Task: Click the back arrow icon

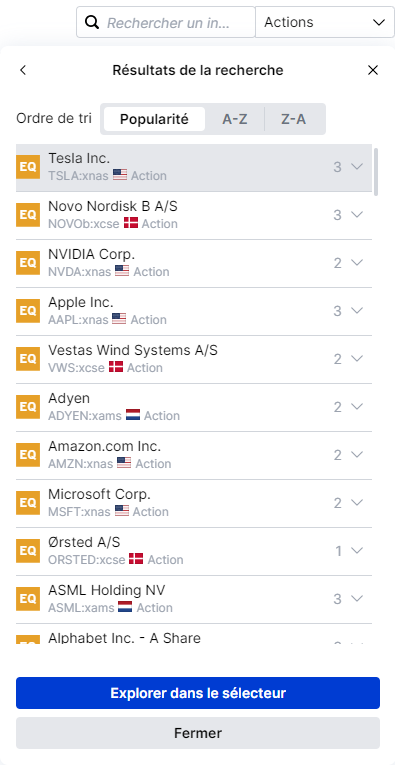Action: coord(22,70)
